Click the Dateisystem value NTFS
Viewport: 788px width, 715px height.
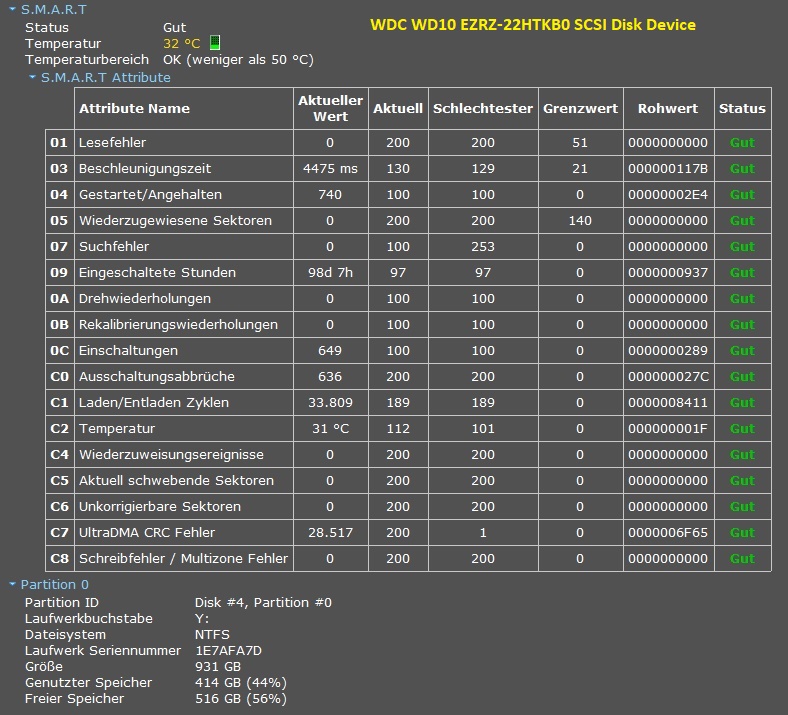[x=212, y=635]
